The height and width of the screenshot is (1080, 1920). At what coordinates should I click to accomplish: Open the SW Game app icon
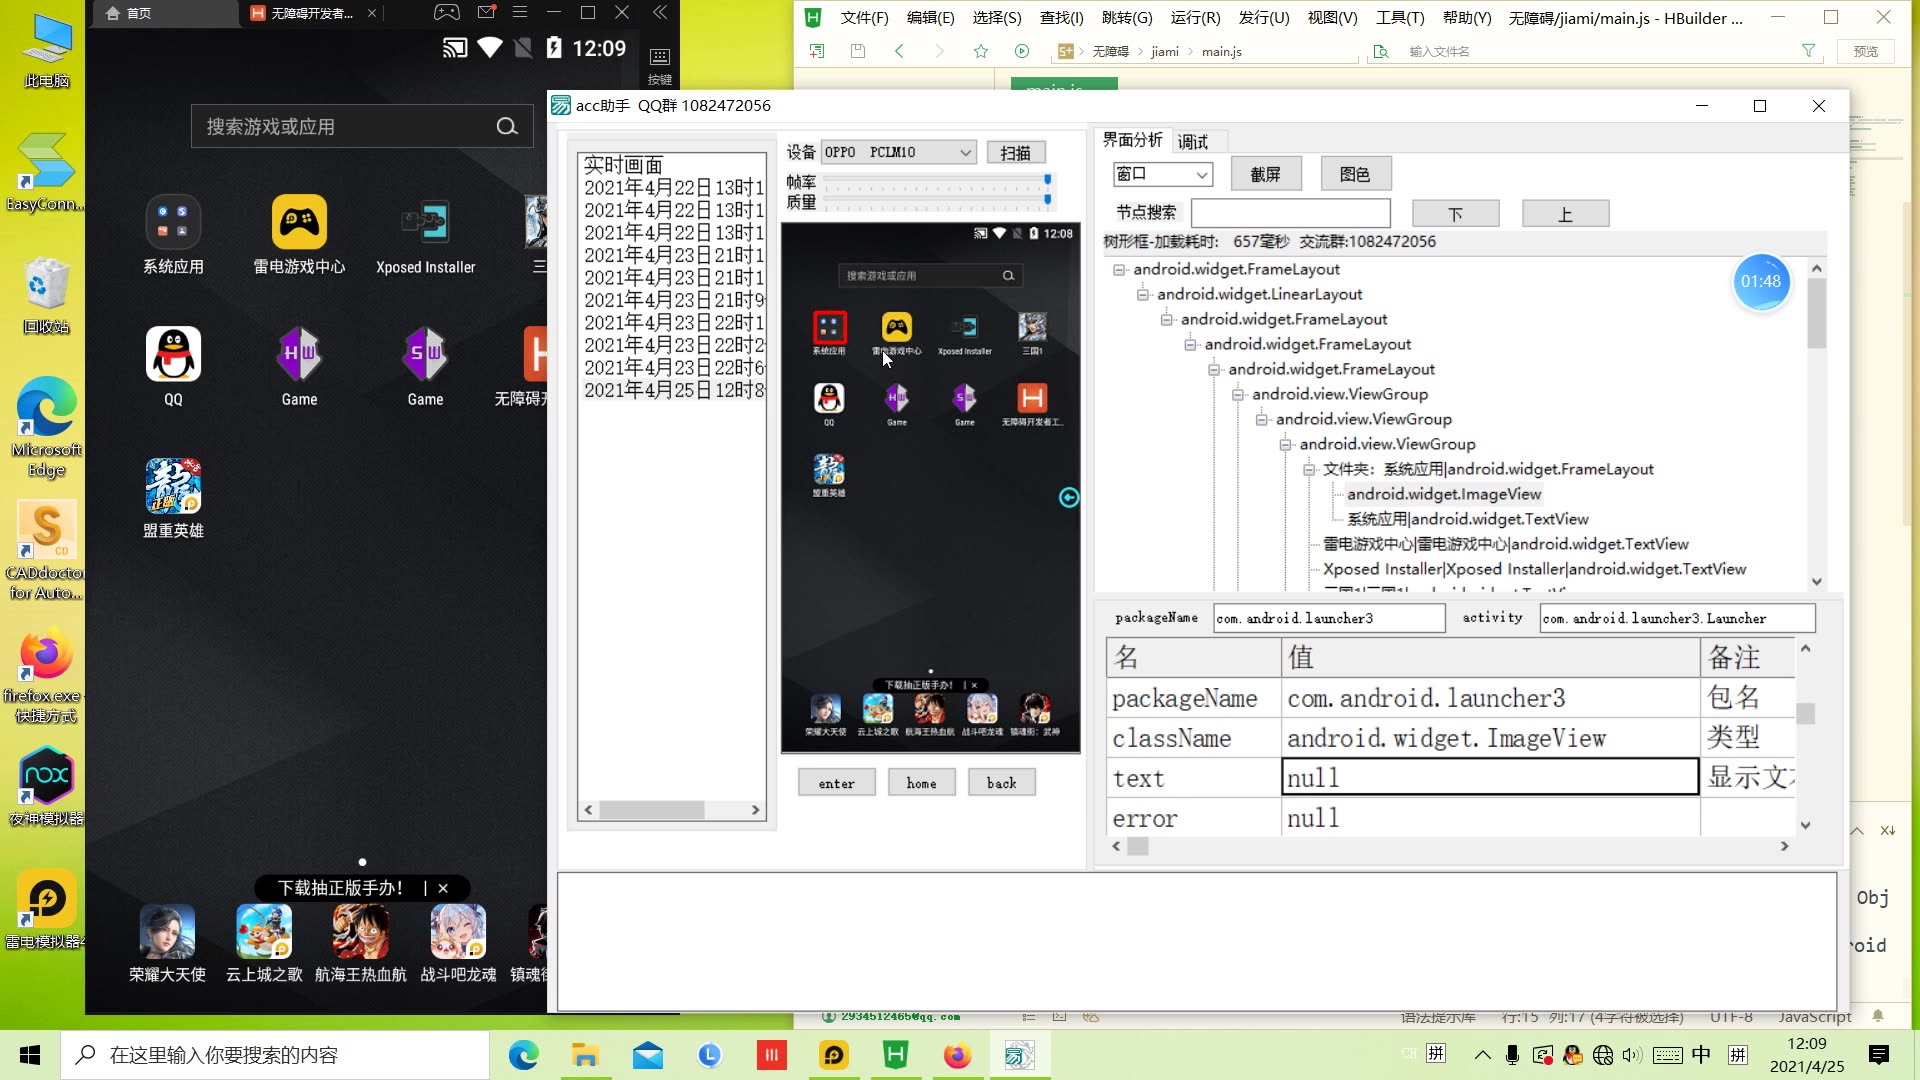tap(425, 354)
